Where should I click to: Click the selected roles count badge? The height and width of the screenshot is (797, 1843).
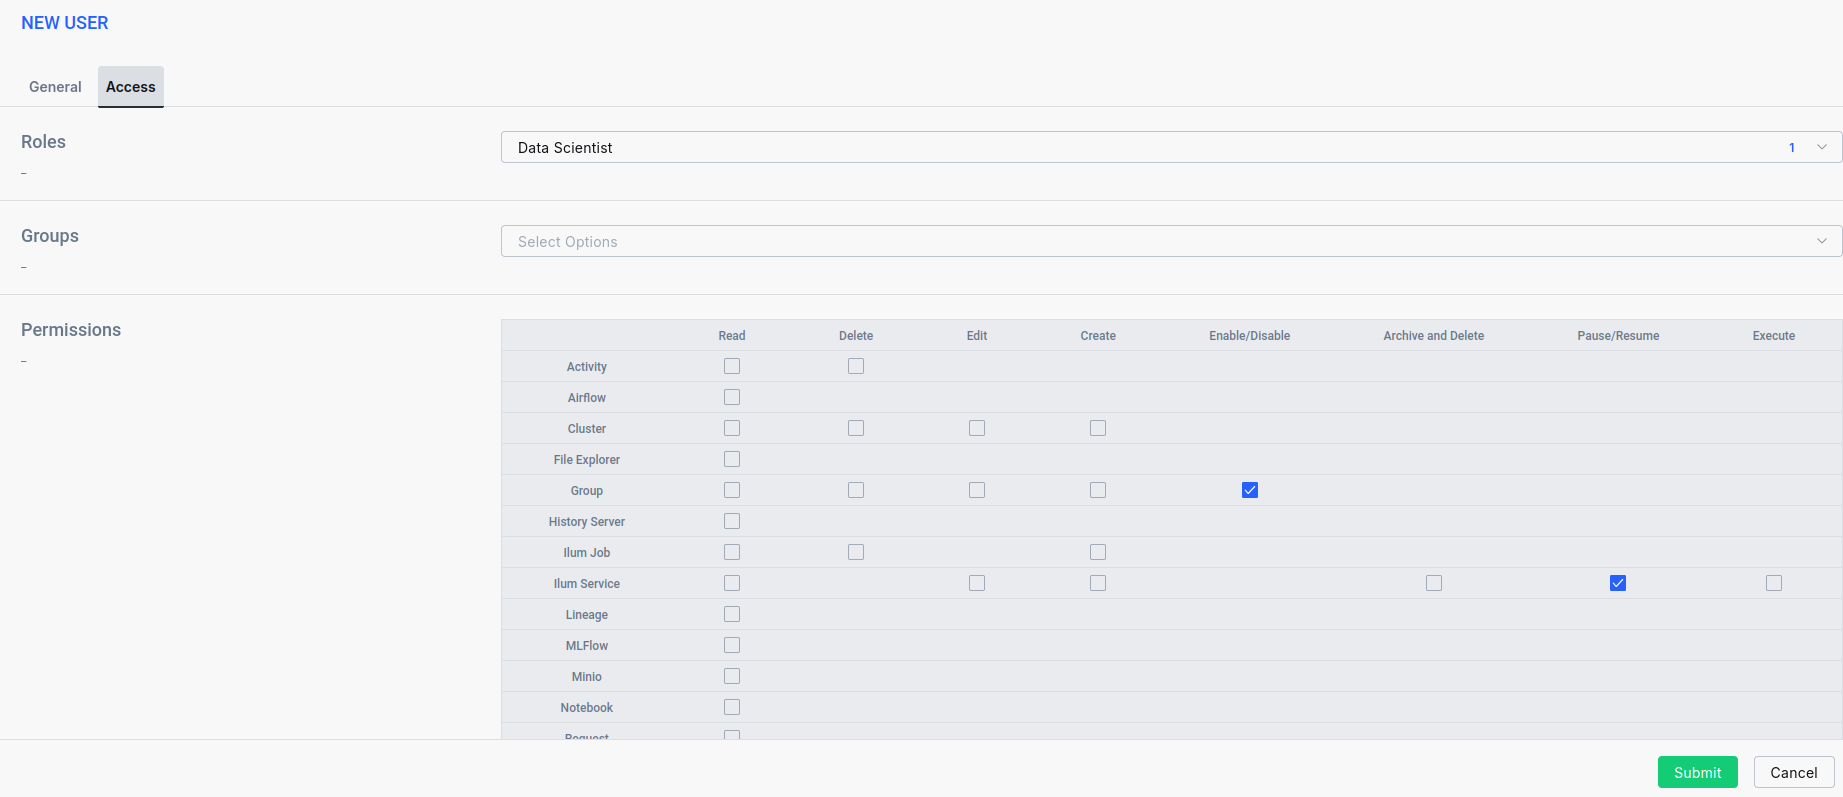coord(1792,147)
